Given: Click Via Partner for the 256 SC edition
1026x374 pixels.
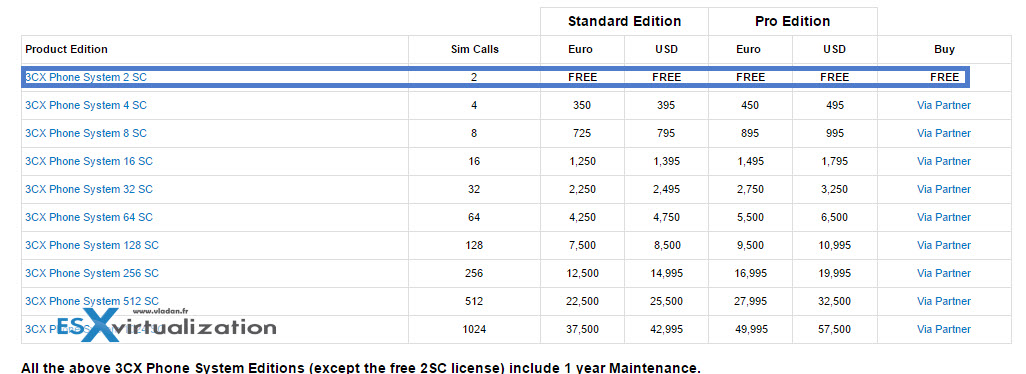Looking at the screenshot, I should [944, 273].
